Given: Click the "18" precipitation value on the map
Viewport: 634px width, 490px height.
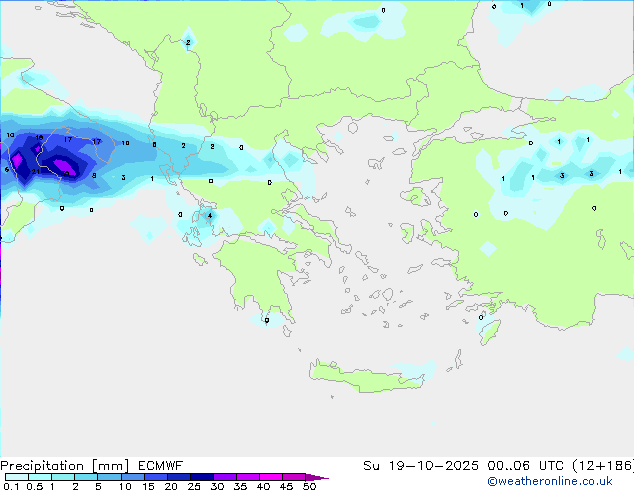Looking at the screenshot, I should (x=39, y=137).
